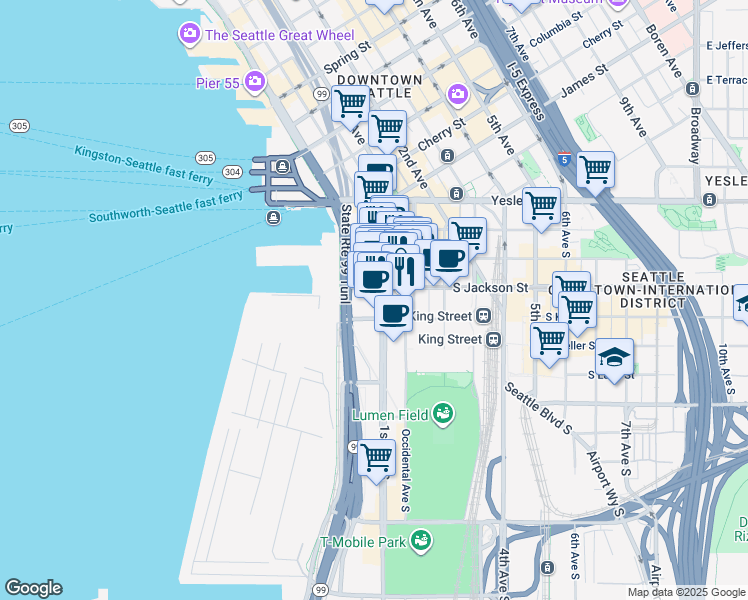Open coffee cup marker beside King Street label
Image resolution: width=748 pixels, height=600 pixels.
tap(393, 318)
